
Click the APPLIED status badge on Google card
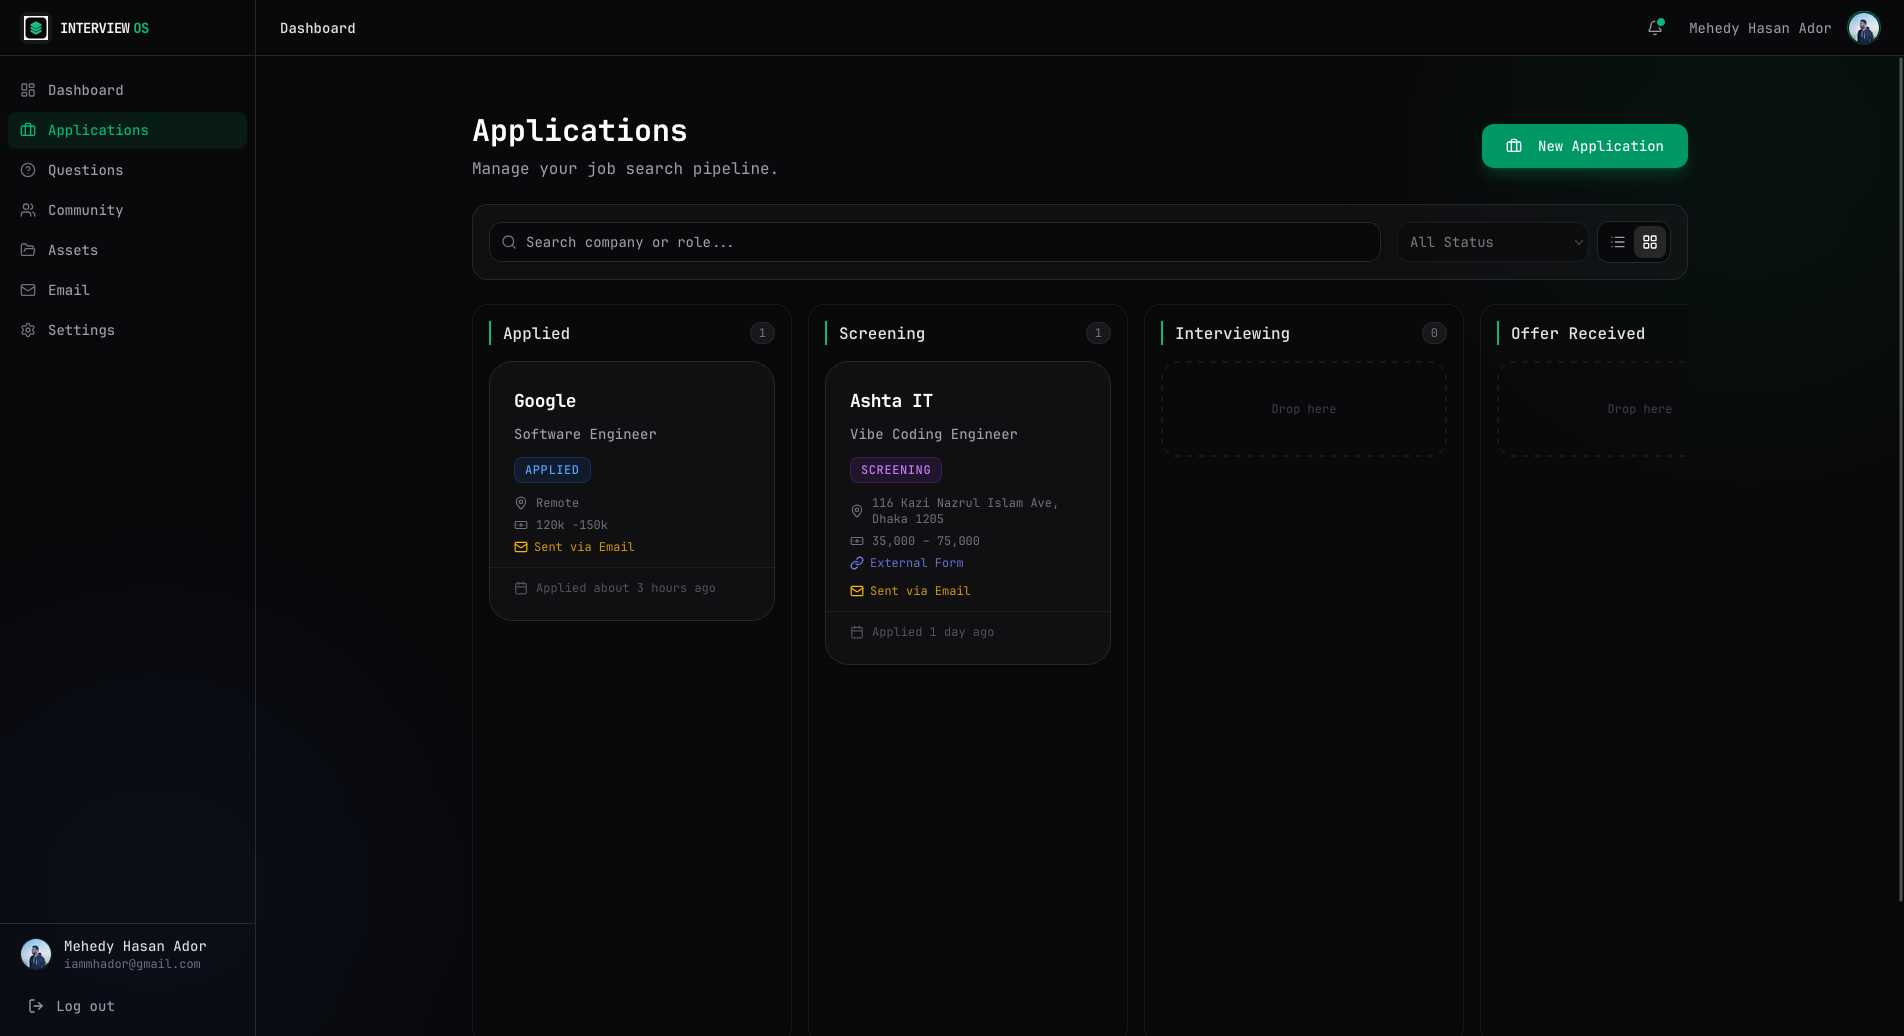point(552,470)
